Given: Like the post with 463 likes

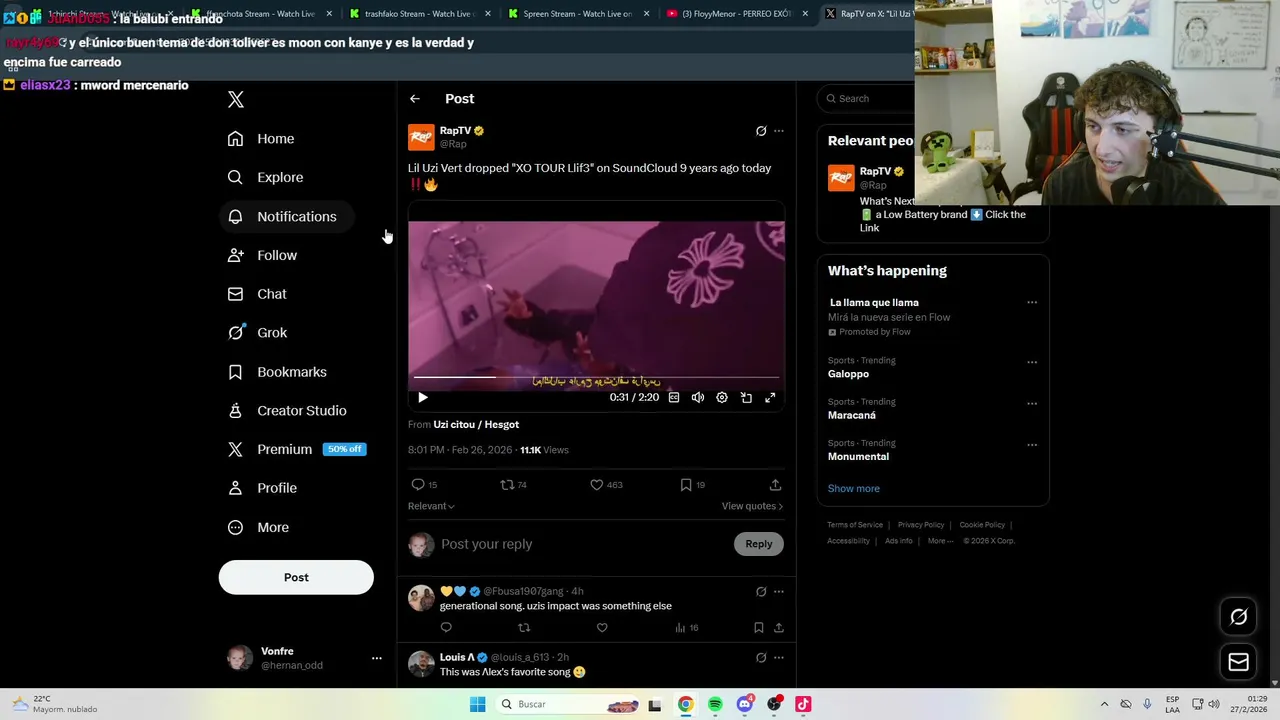Looking at the screenshot, I should (597, 485).
